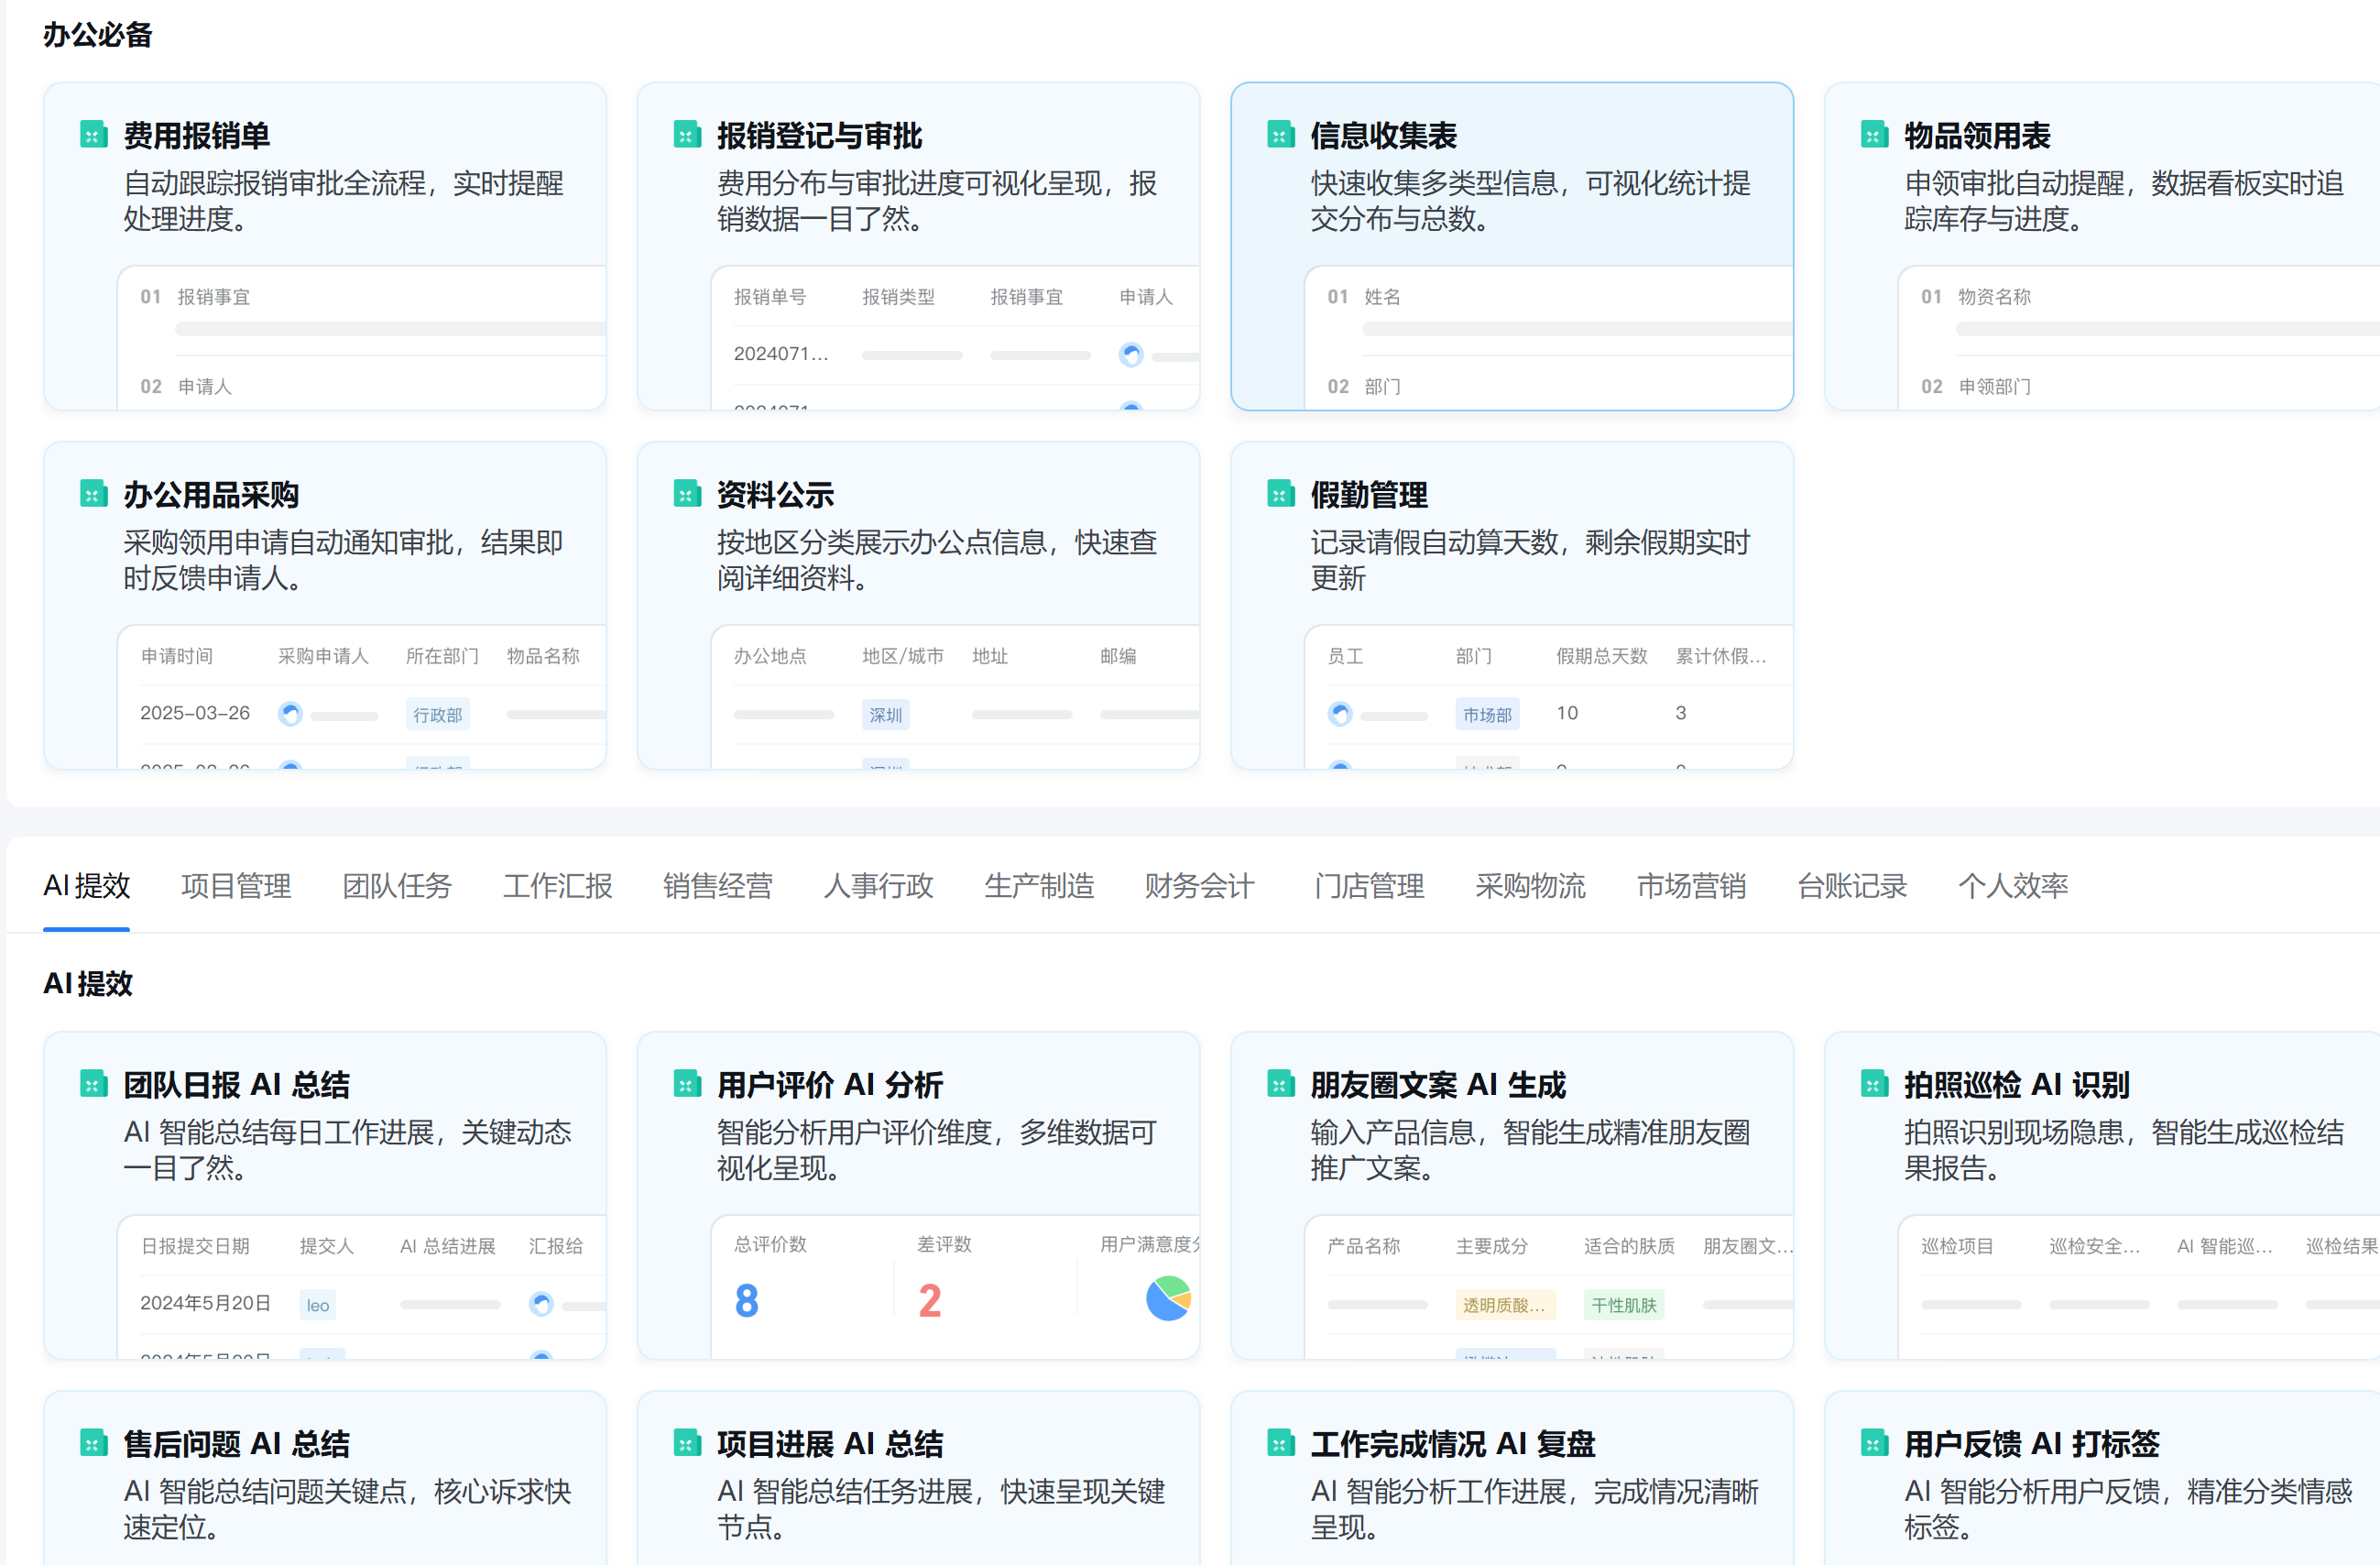Image resolution: width=2380 pixels, height=1565 pixels.
Task: Click the leo tag in 团队日报 preview
Action: pyautogui.click(x=318, y=1305)
